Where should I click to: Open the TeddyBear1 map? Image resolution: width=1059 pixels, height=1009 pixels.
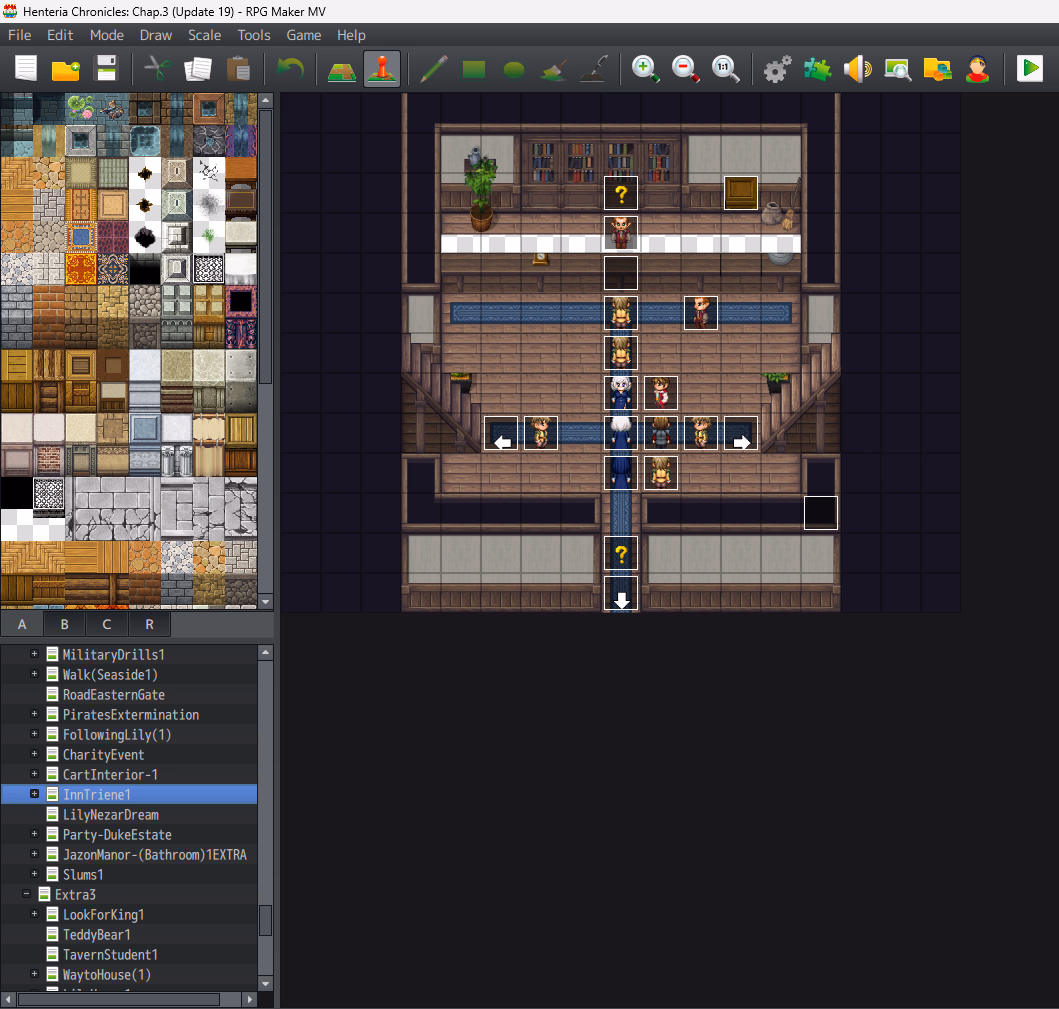96,934
